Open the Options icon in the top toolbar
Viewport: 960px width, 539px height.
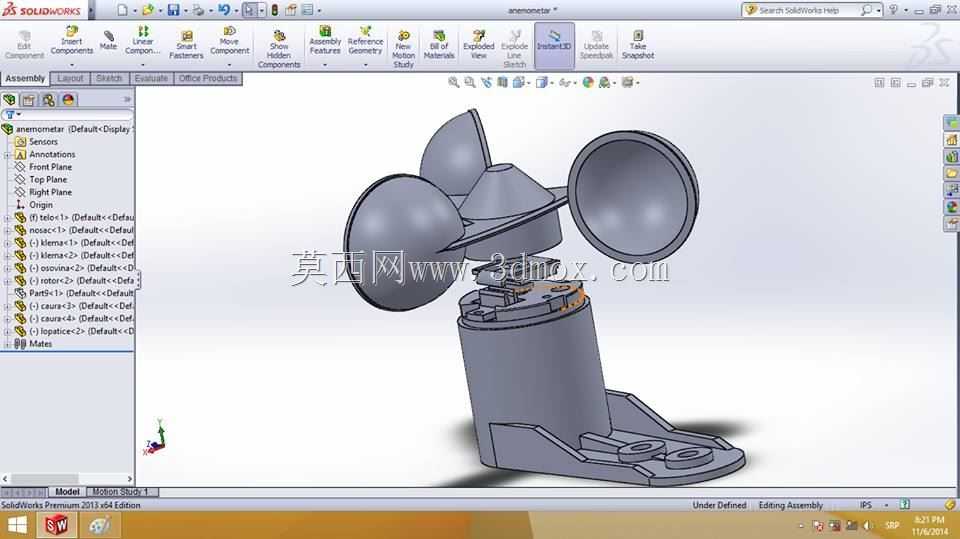(308, 10)
